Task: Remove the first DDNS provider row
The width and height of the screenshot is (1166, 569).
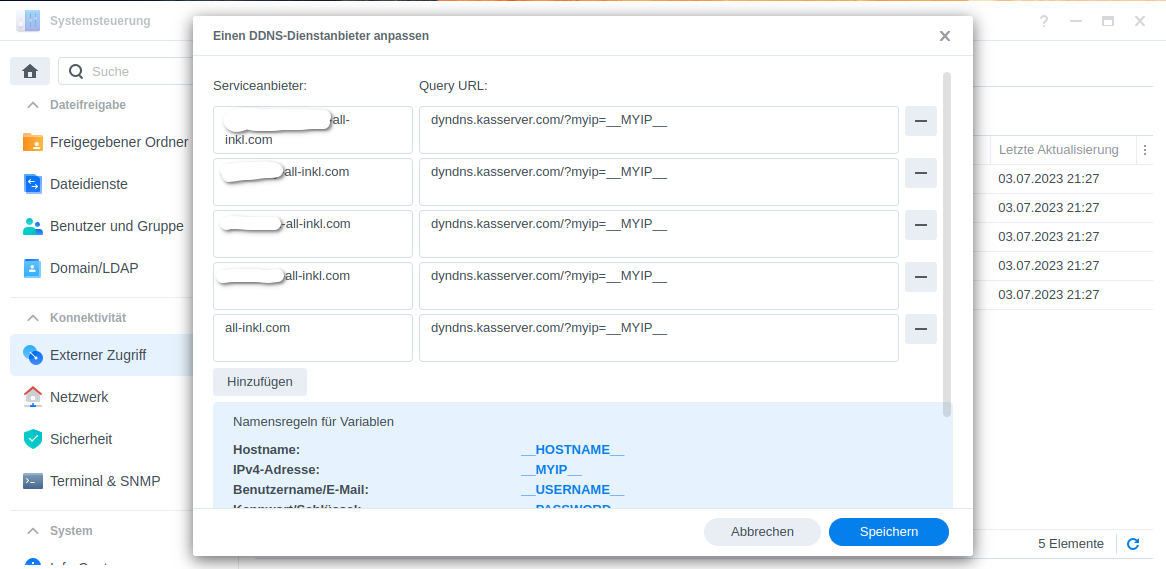Action: (921, 121)
